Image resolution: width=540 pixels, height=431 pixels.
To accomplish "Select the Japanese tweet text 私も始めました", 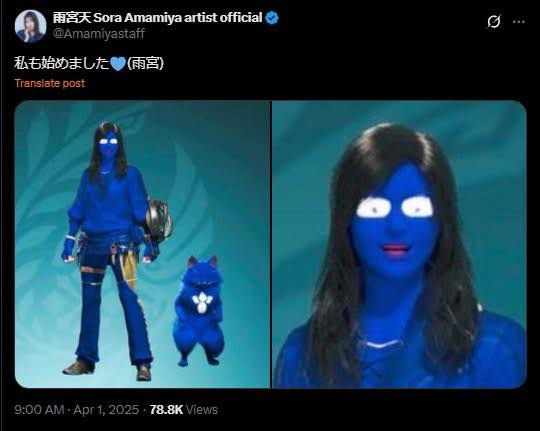I will [x=62, y=63].
